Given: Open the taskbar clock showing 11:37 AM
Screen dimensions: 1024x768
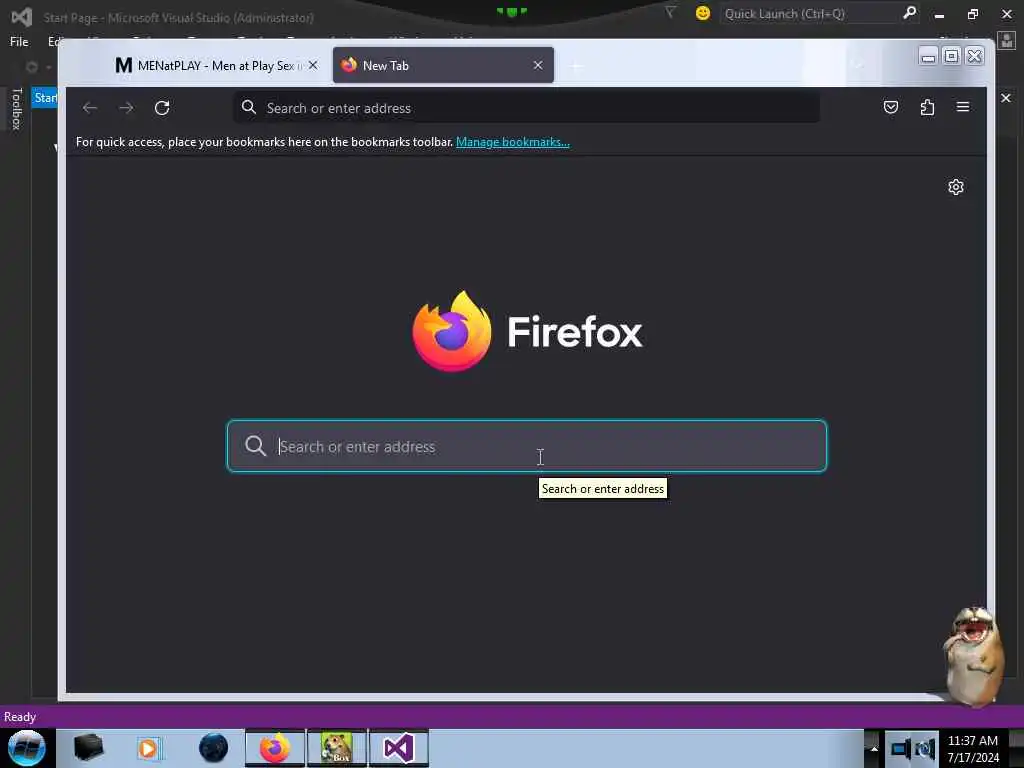Looking at the screenshot, I should point(973,749).
